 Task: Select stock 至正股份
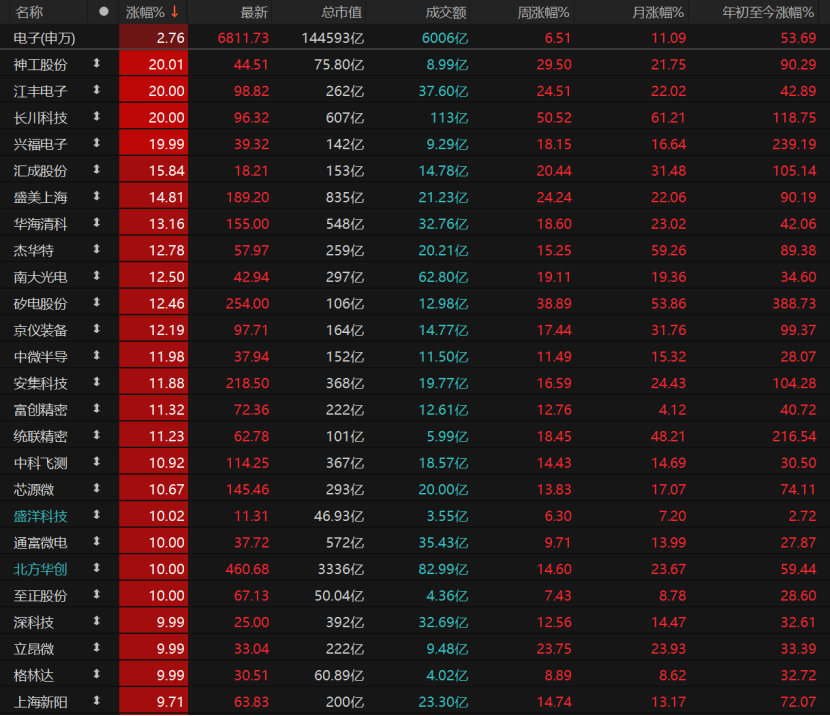tap(40, 596)
